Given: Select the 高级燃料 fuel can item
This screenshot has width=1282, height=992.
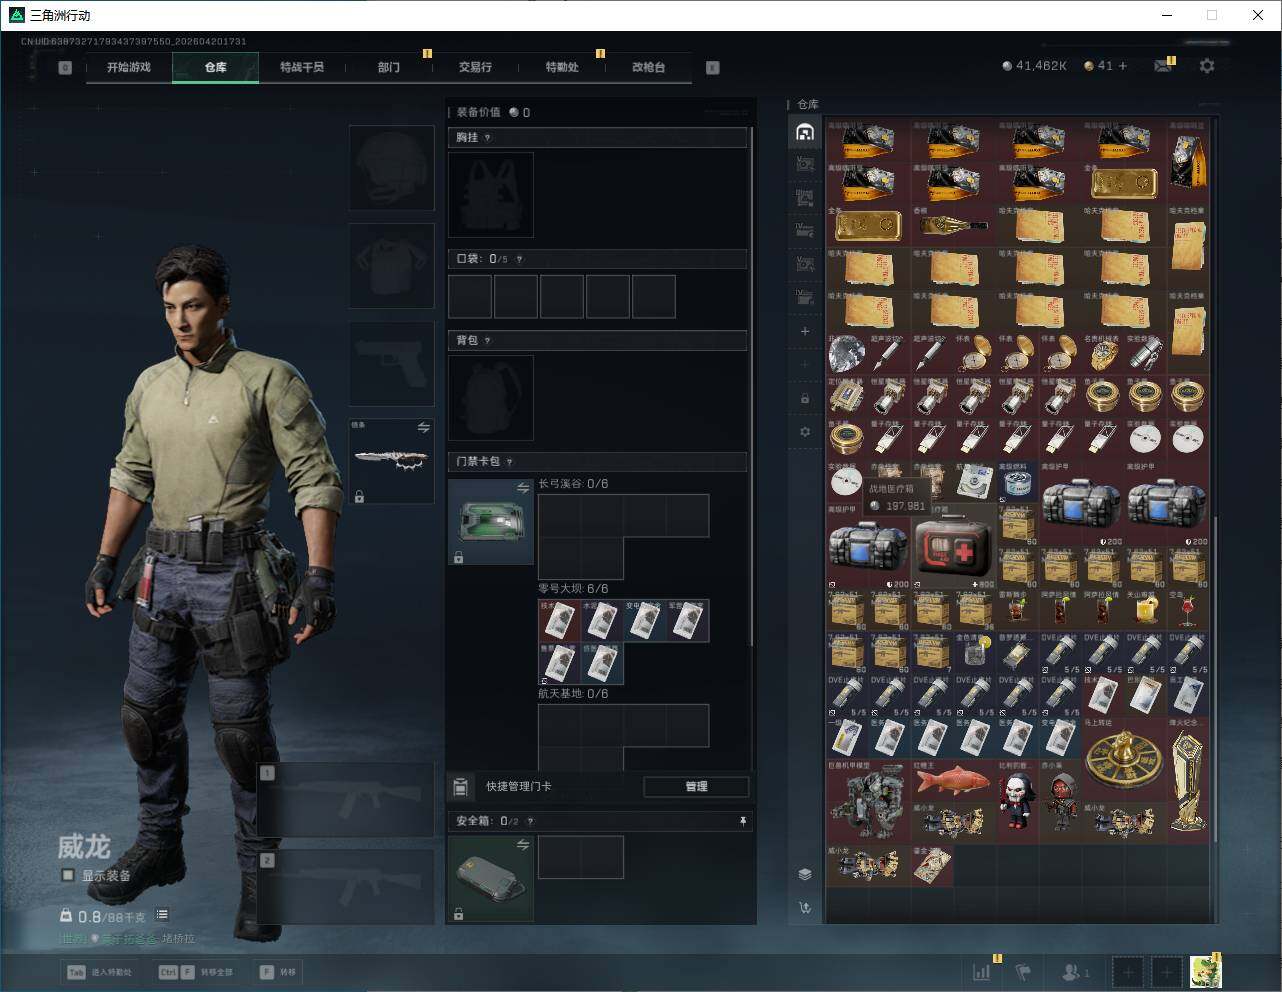Looking at the screenshot, I should click(x=1018, y=482).
